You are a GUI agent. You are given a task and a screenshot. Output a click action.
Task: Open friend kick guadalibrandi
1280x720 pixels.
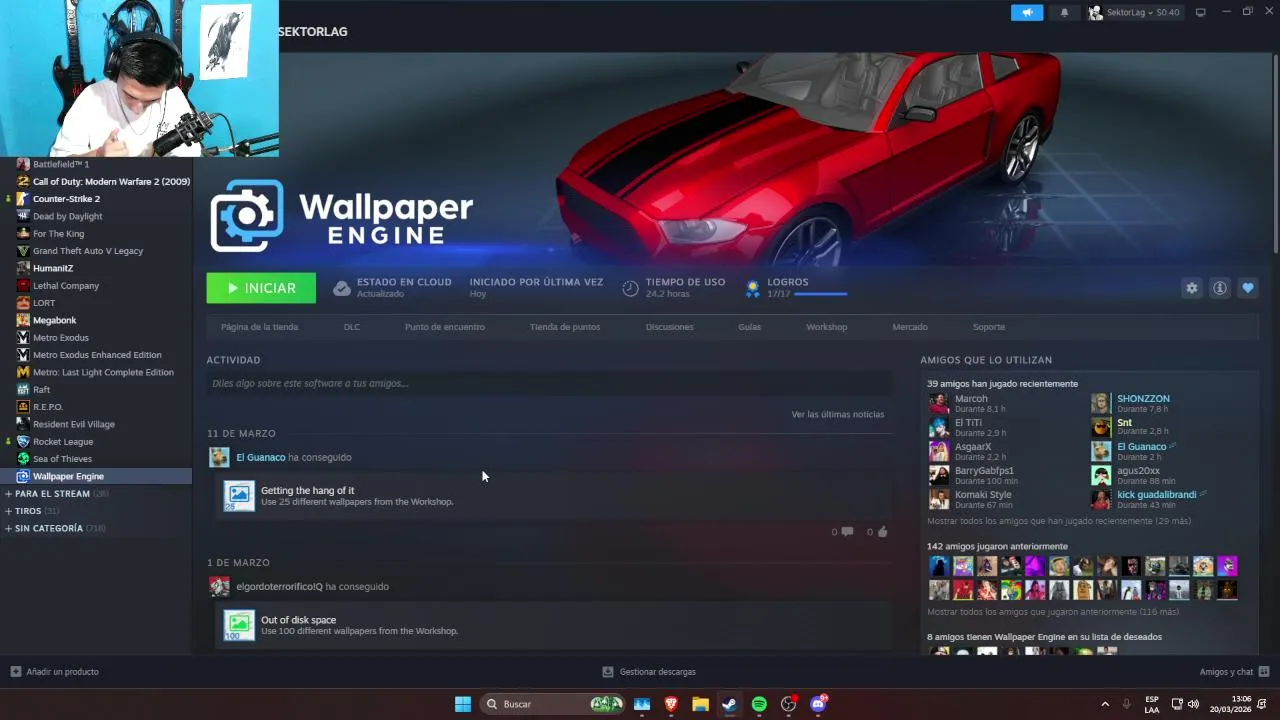tap(1157, 494)
